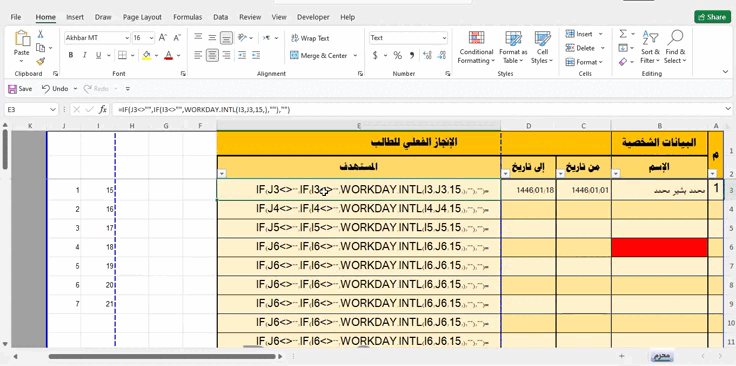
Task: Click Merge & Center
Action: (x=319, y=55)
